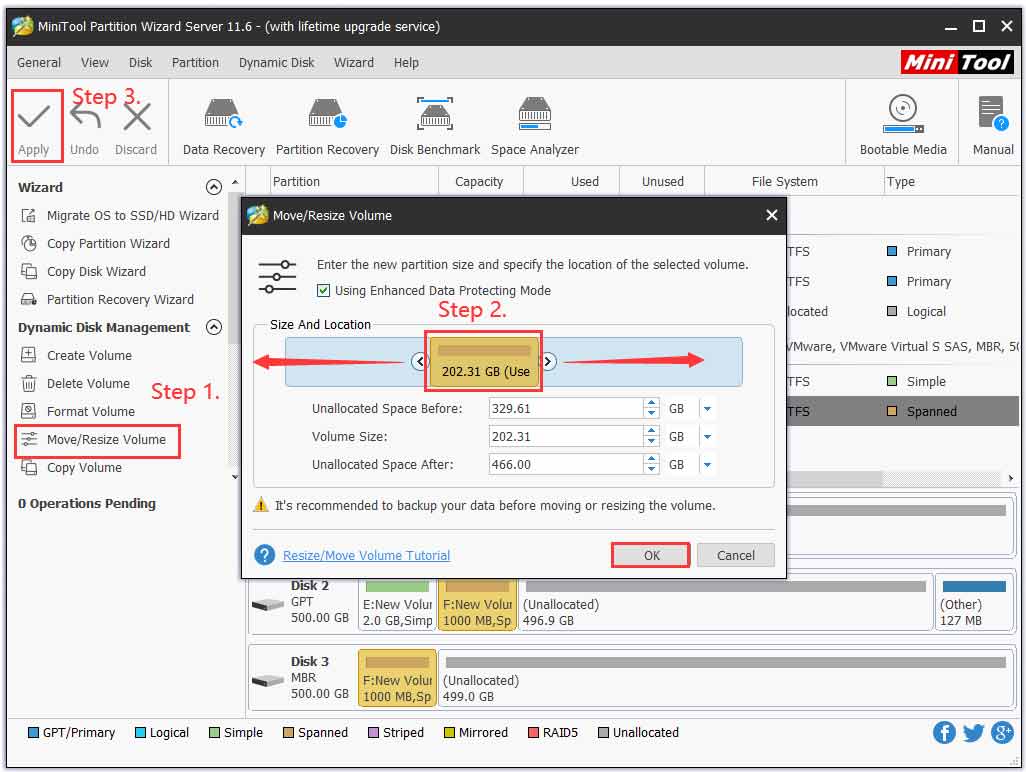The width and height of the screenshot is (1026, 772).
Task: Select the 499.0 GB unallocated space on Disk 3
Action: (726, 679)
